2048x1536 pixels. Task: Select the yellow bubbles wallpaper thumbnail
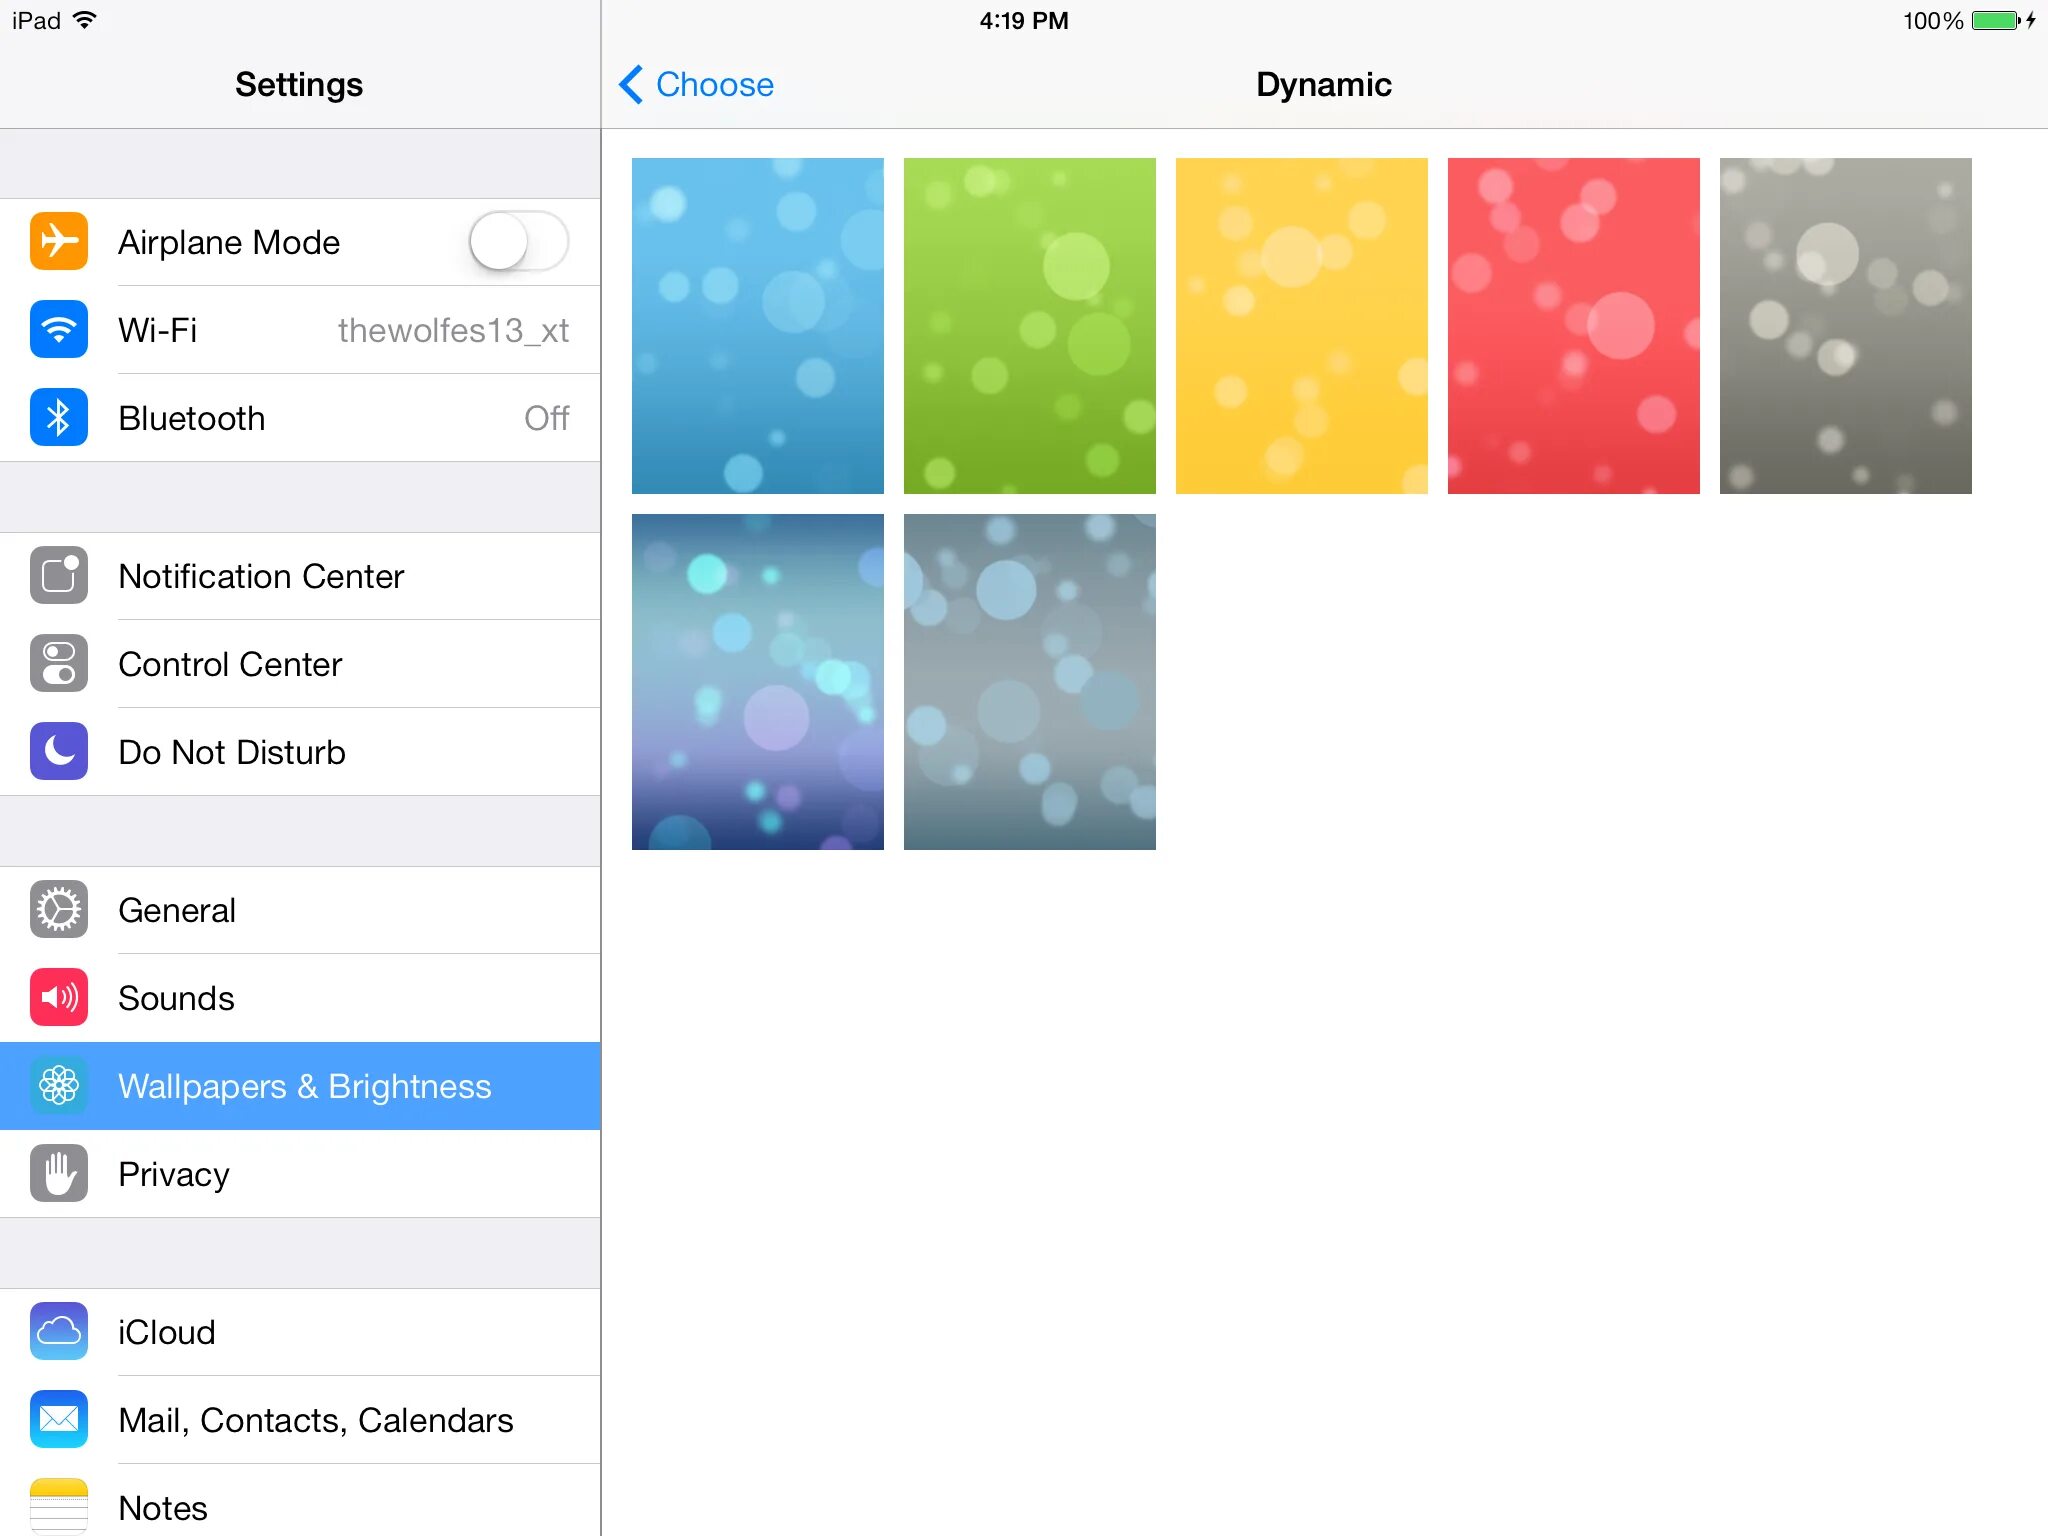[1301, 326]
